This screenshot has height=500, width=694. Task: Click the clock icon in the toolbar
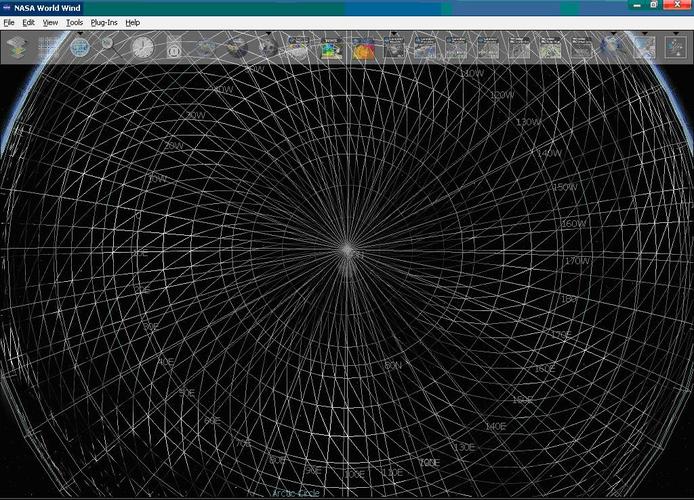coord(143,47)
